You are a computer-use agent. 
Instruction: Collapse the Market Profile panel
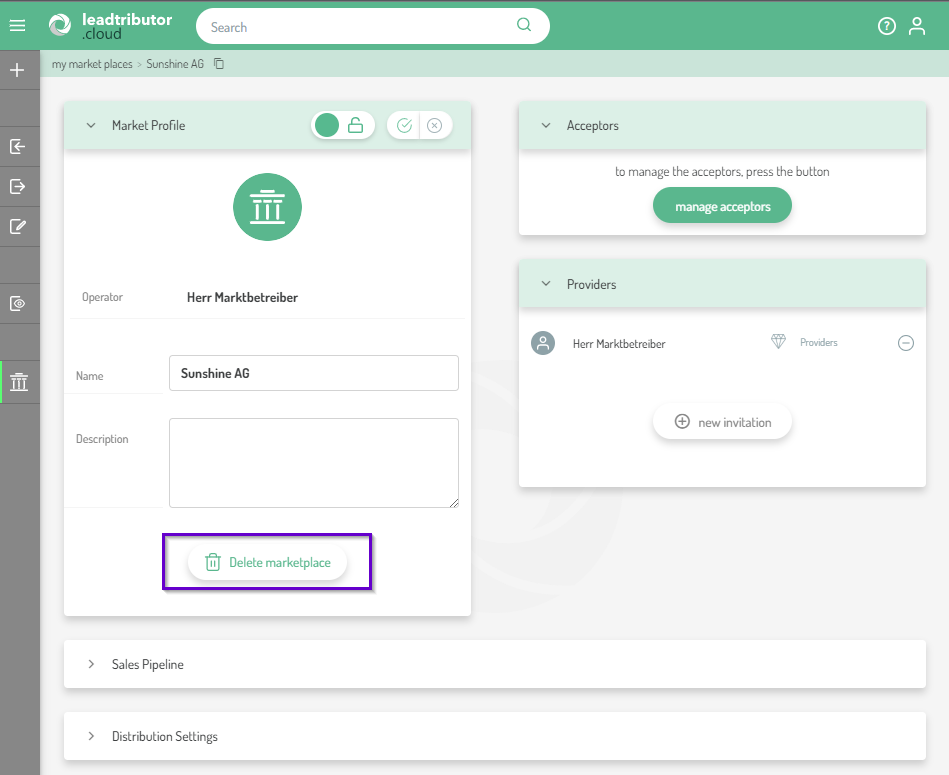pos(91,126)
